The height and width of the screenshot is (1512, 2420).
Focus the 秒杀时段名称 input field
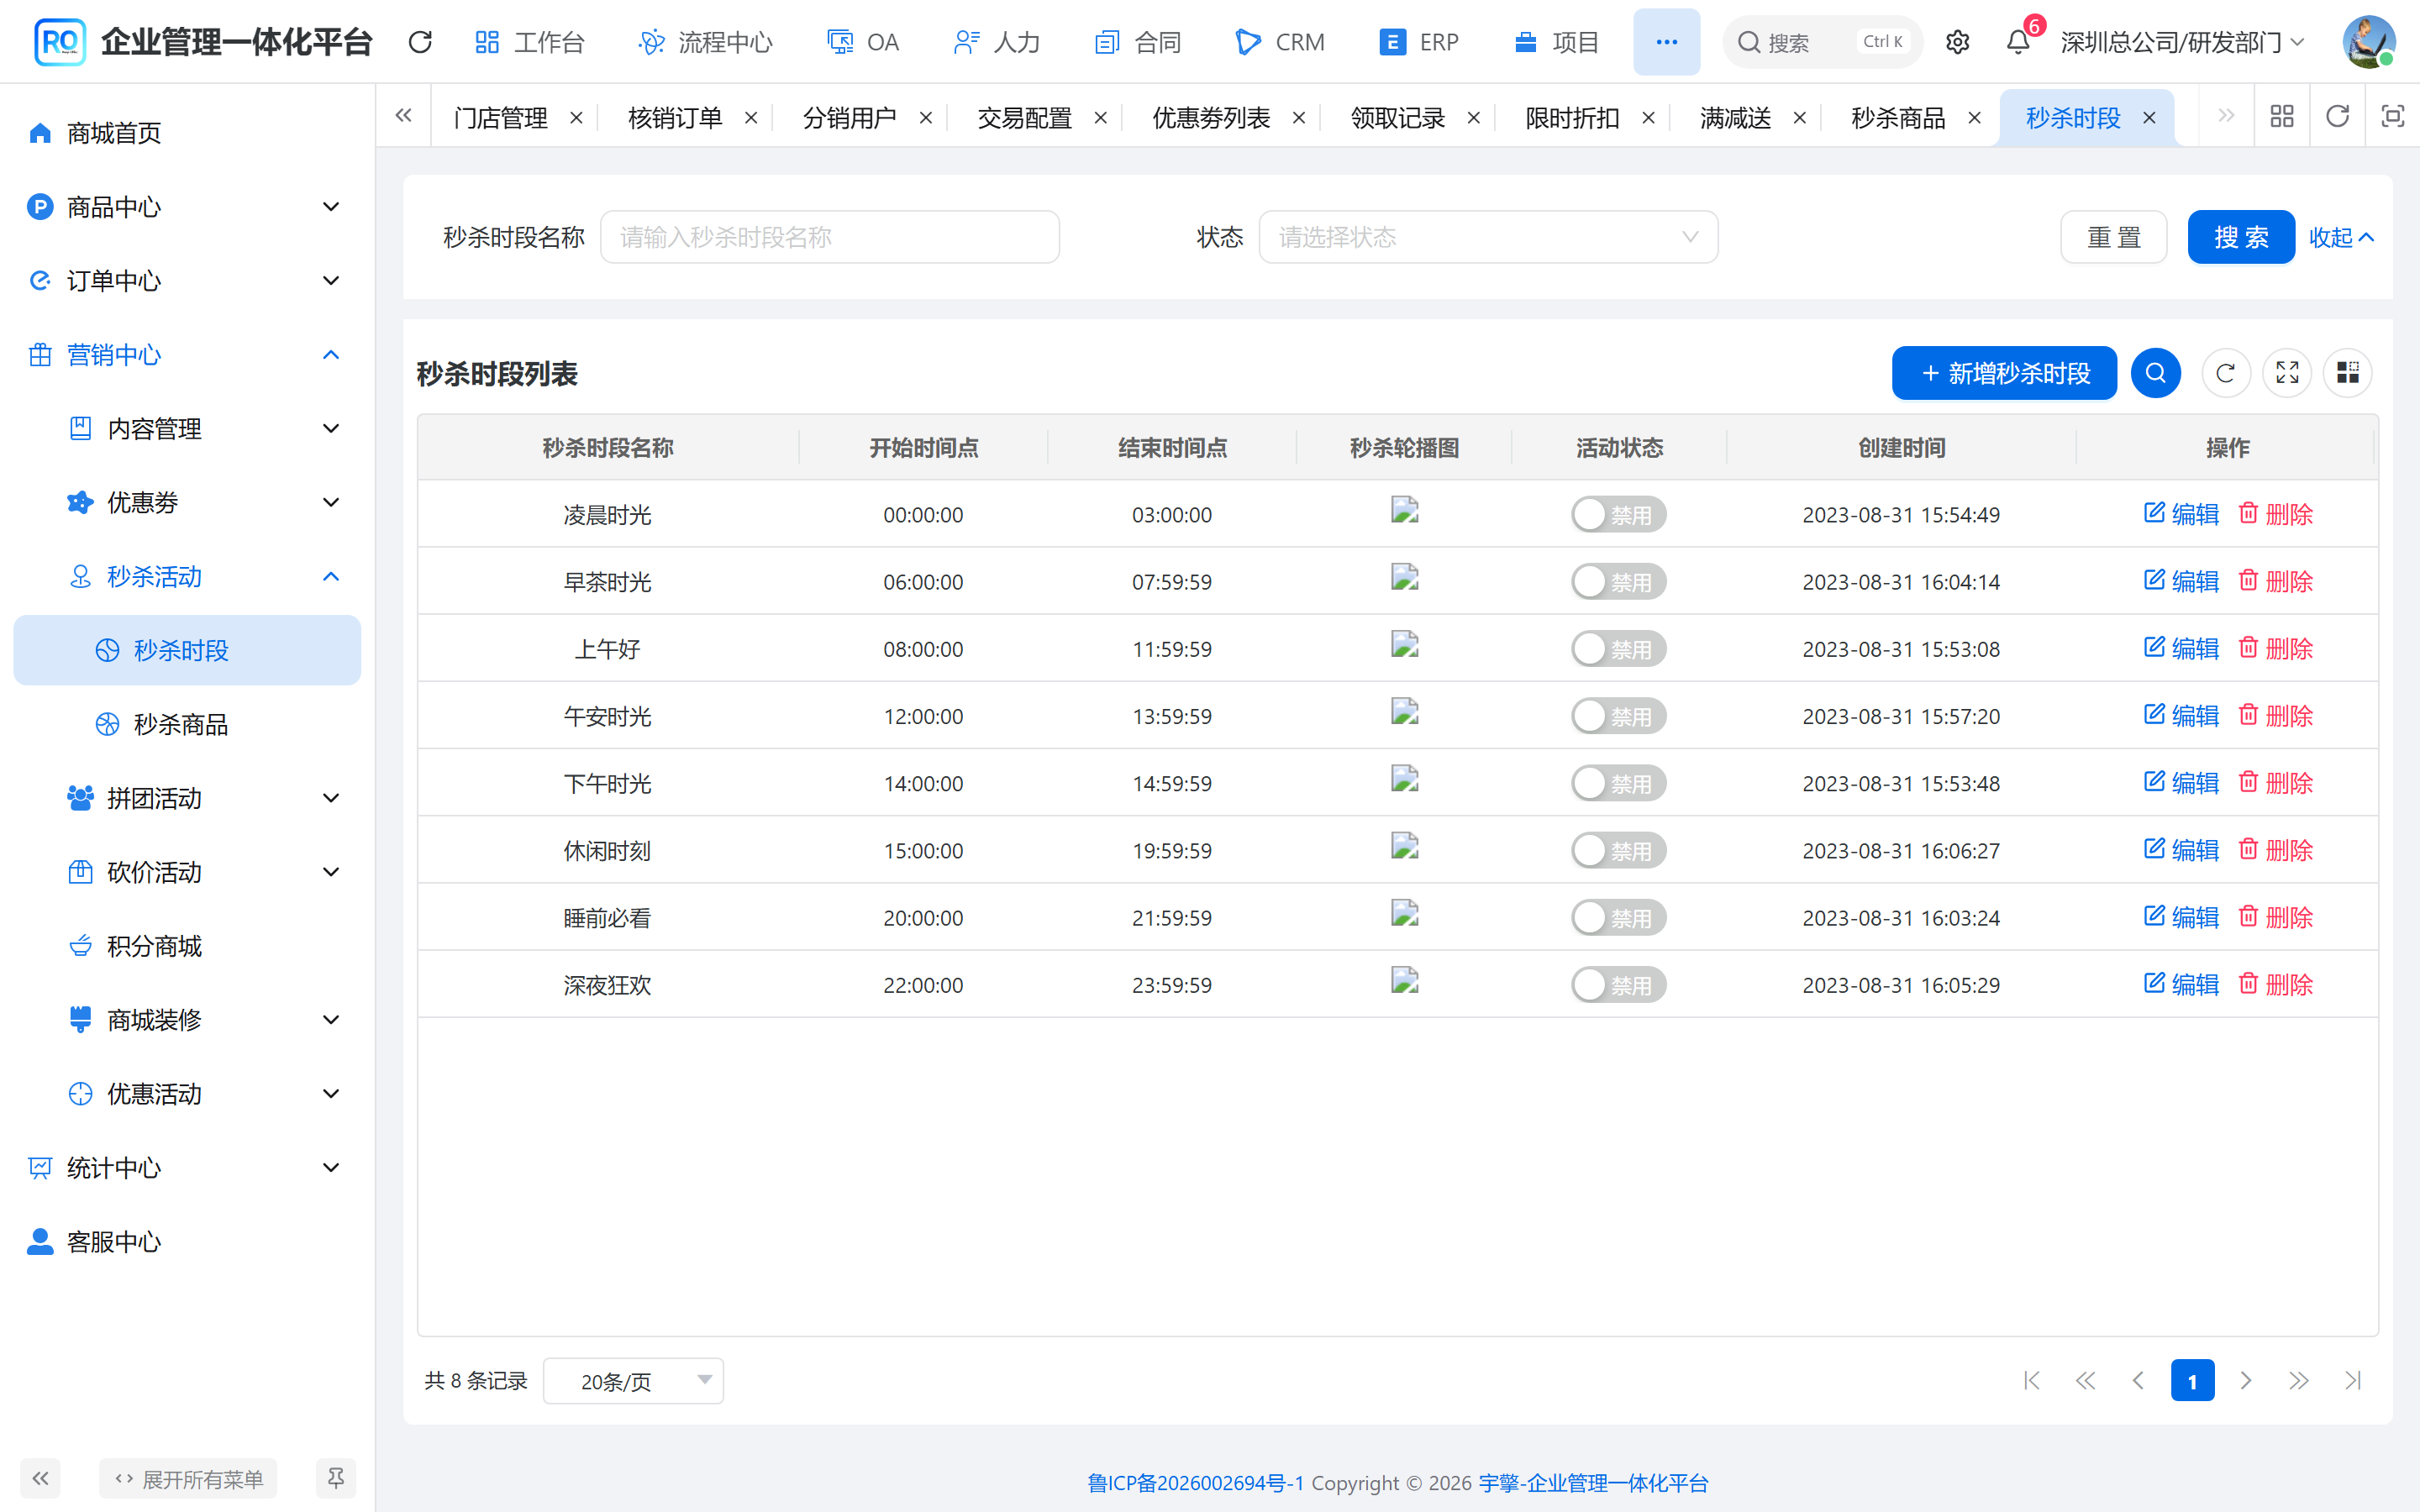pos(829,237)
